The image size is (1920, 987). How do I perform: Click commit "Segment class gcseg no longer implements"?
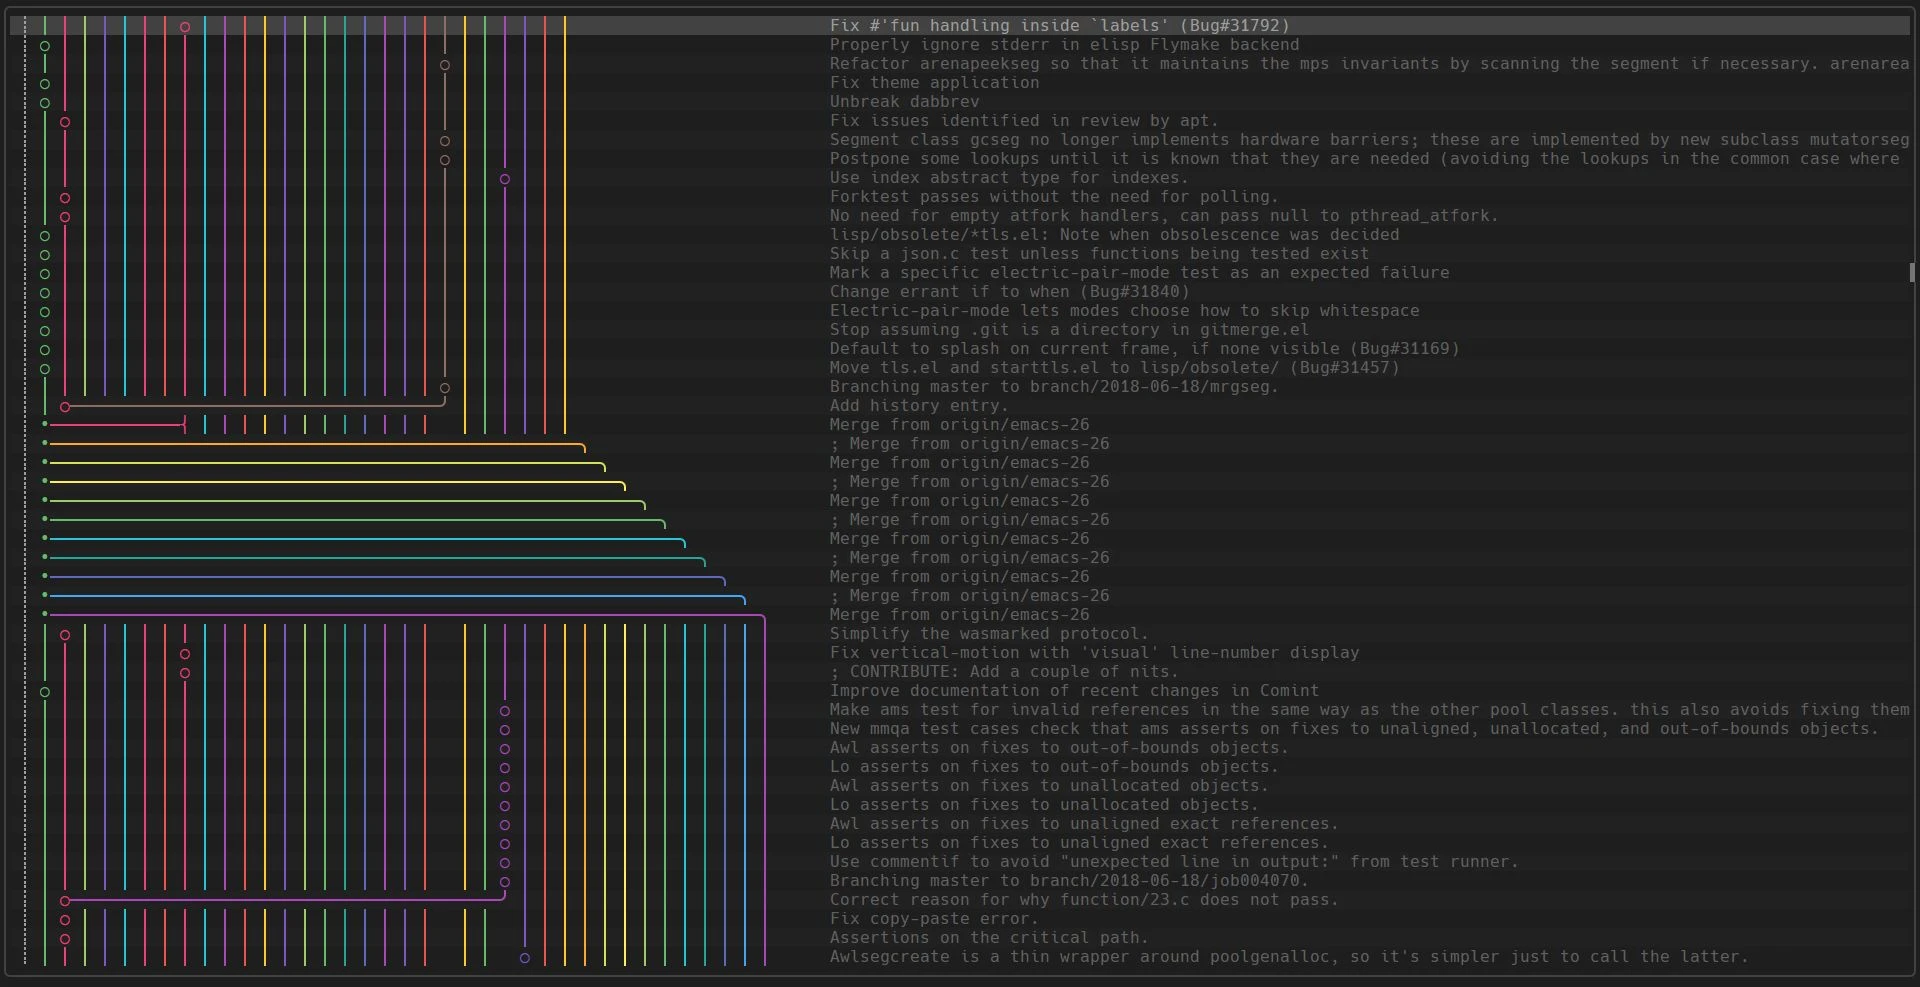point(1369,140)
